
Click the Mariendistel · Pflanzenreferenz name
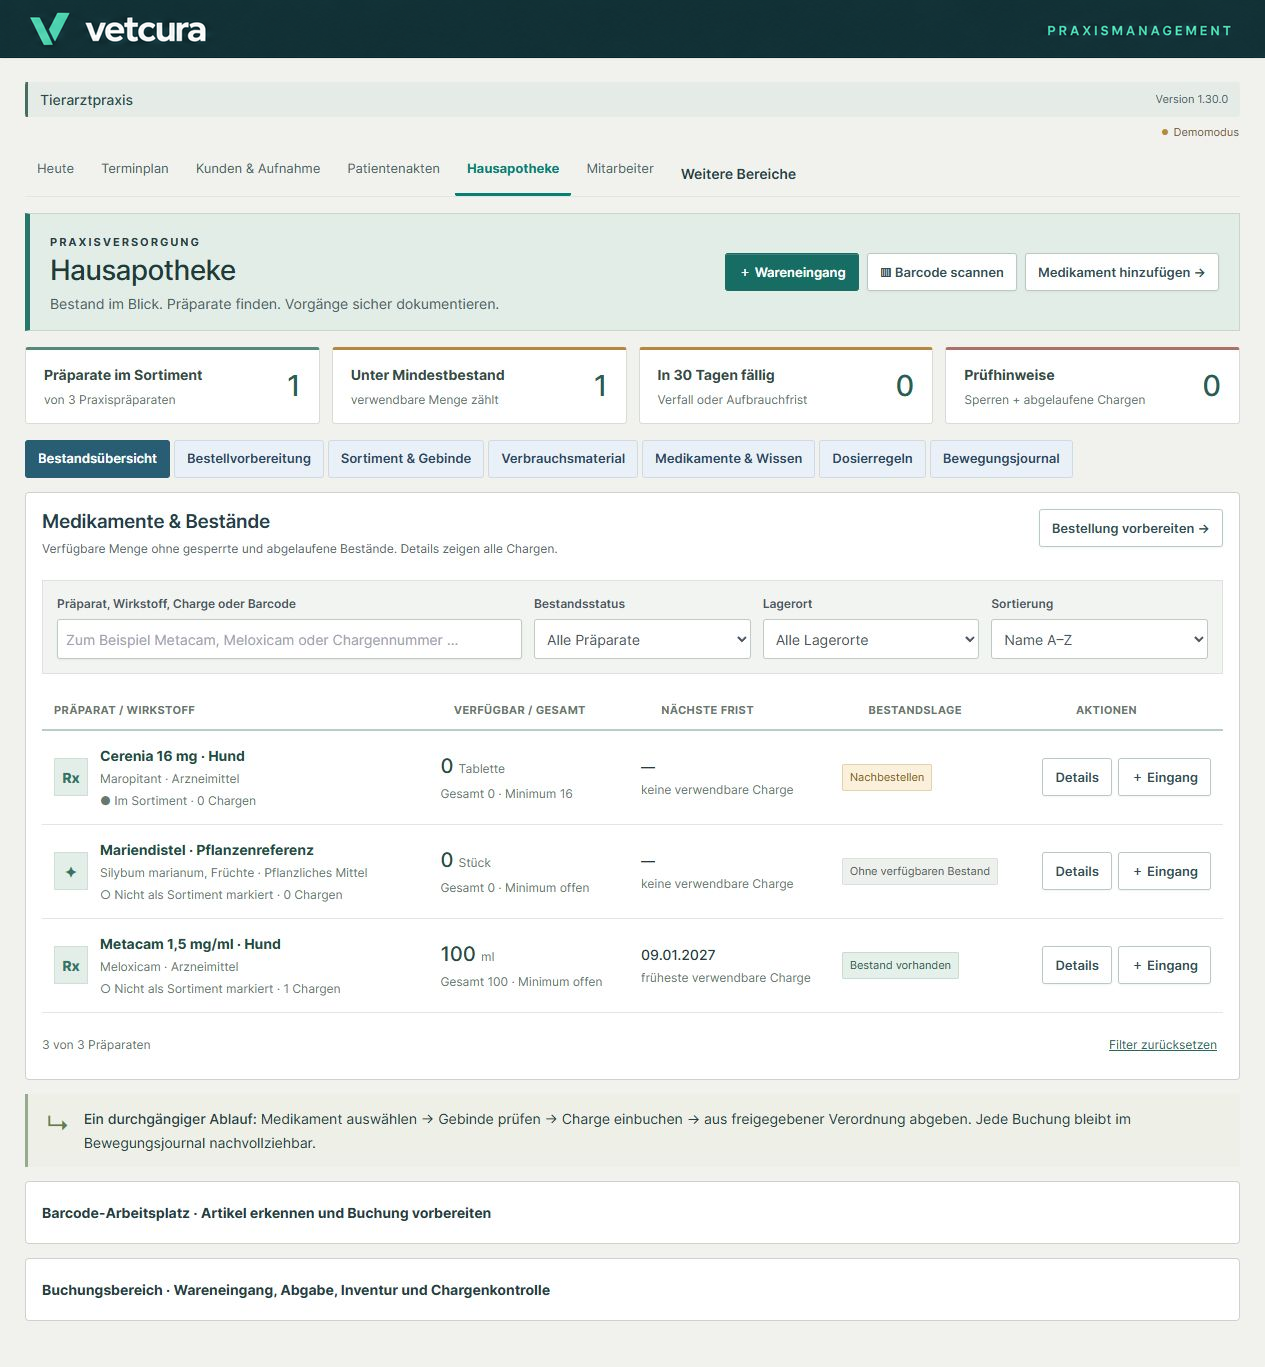click(x=207, y=850)
